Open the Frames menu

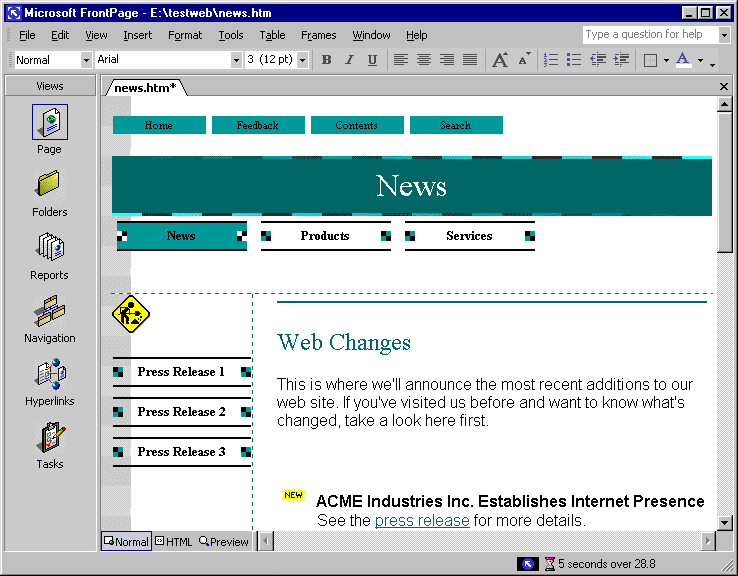(x=319, y=35)
